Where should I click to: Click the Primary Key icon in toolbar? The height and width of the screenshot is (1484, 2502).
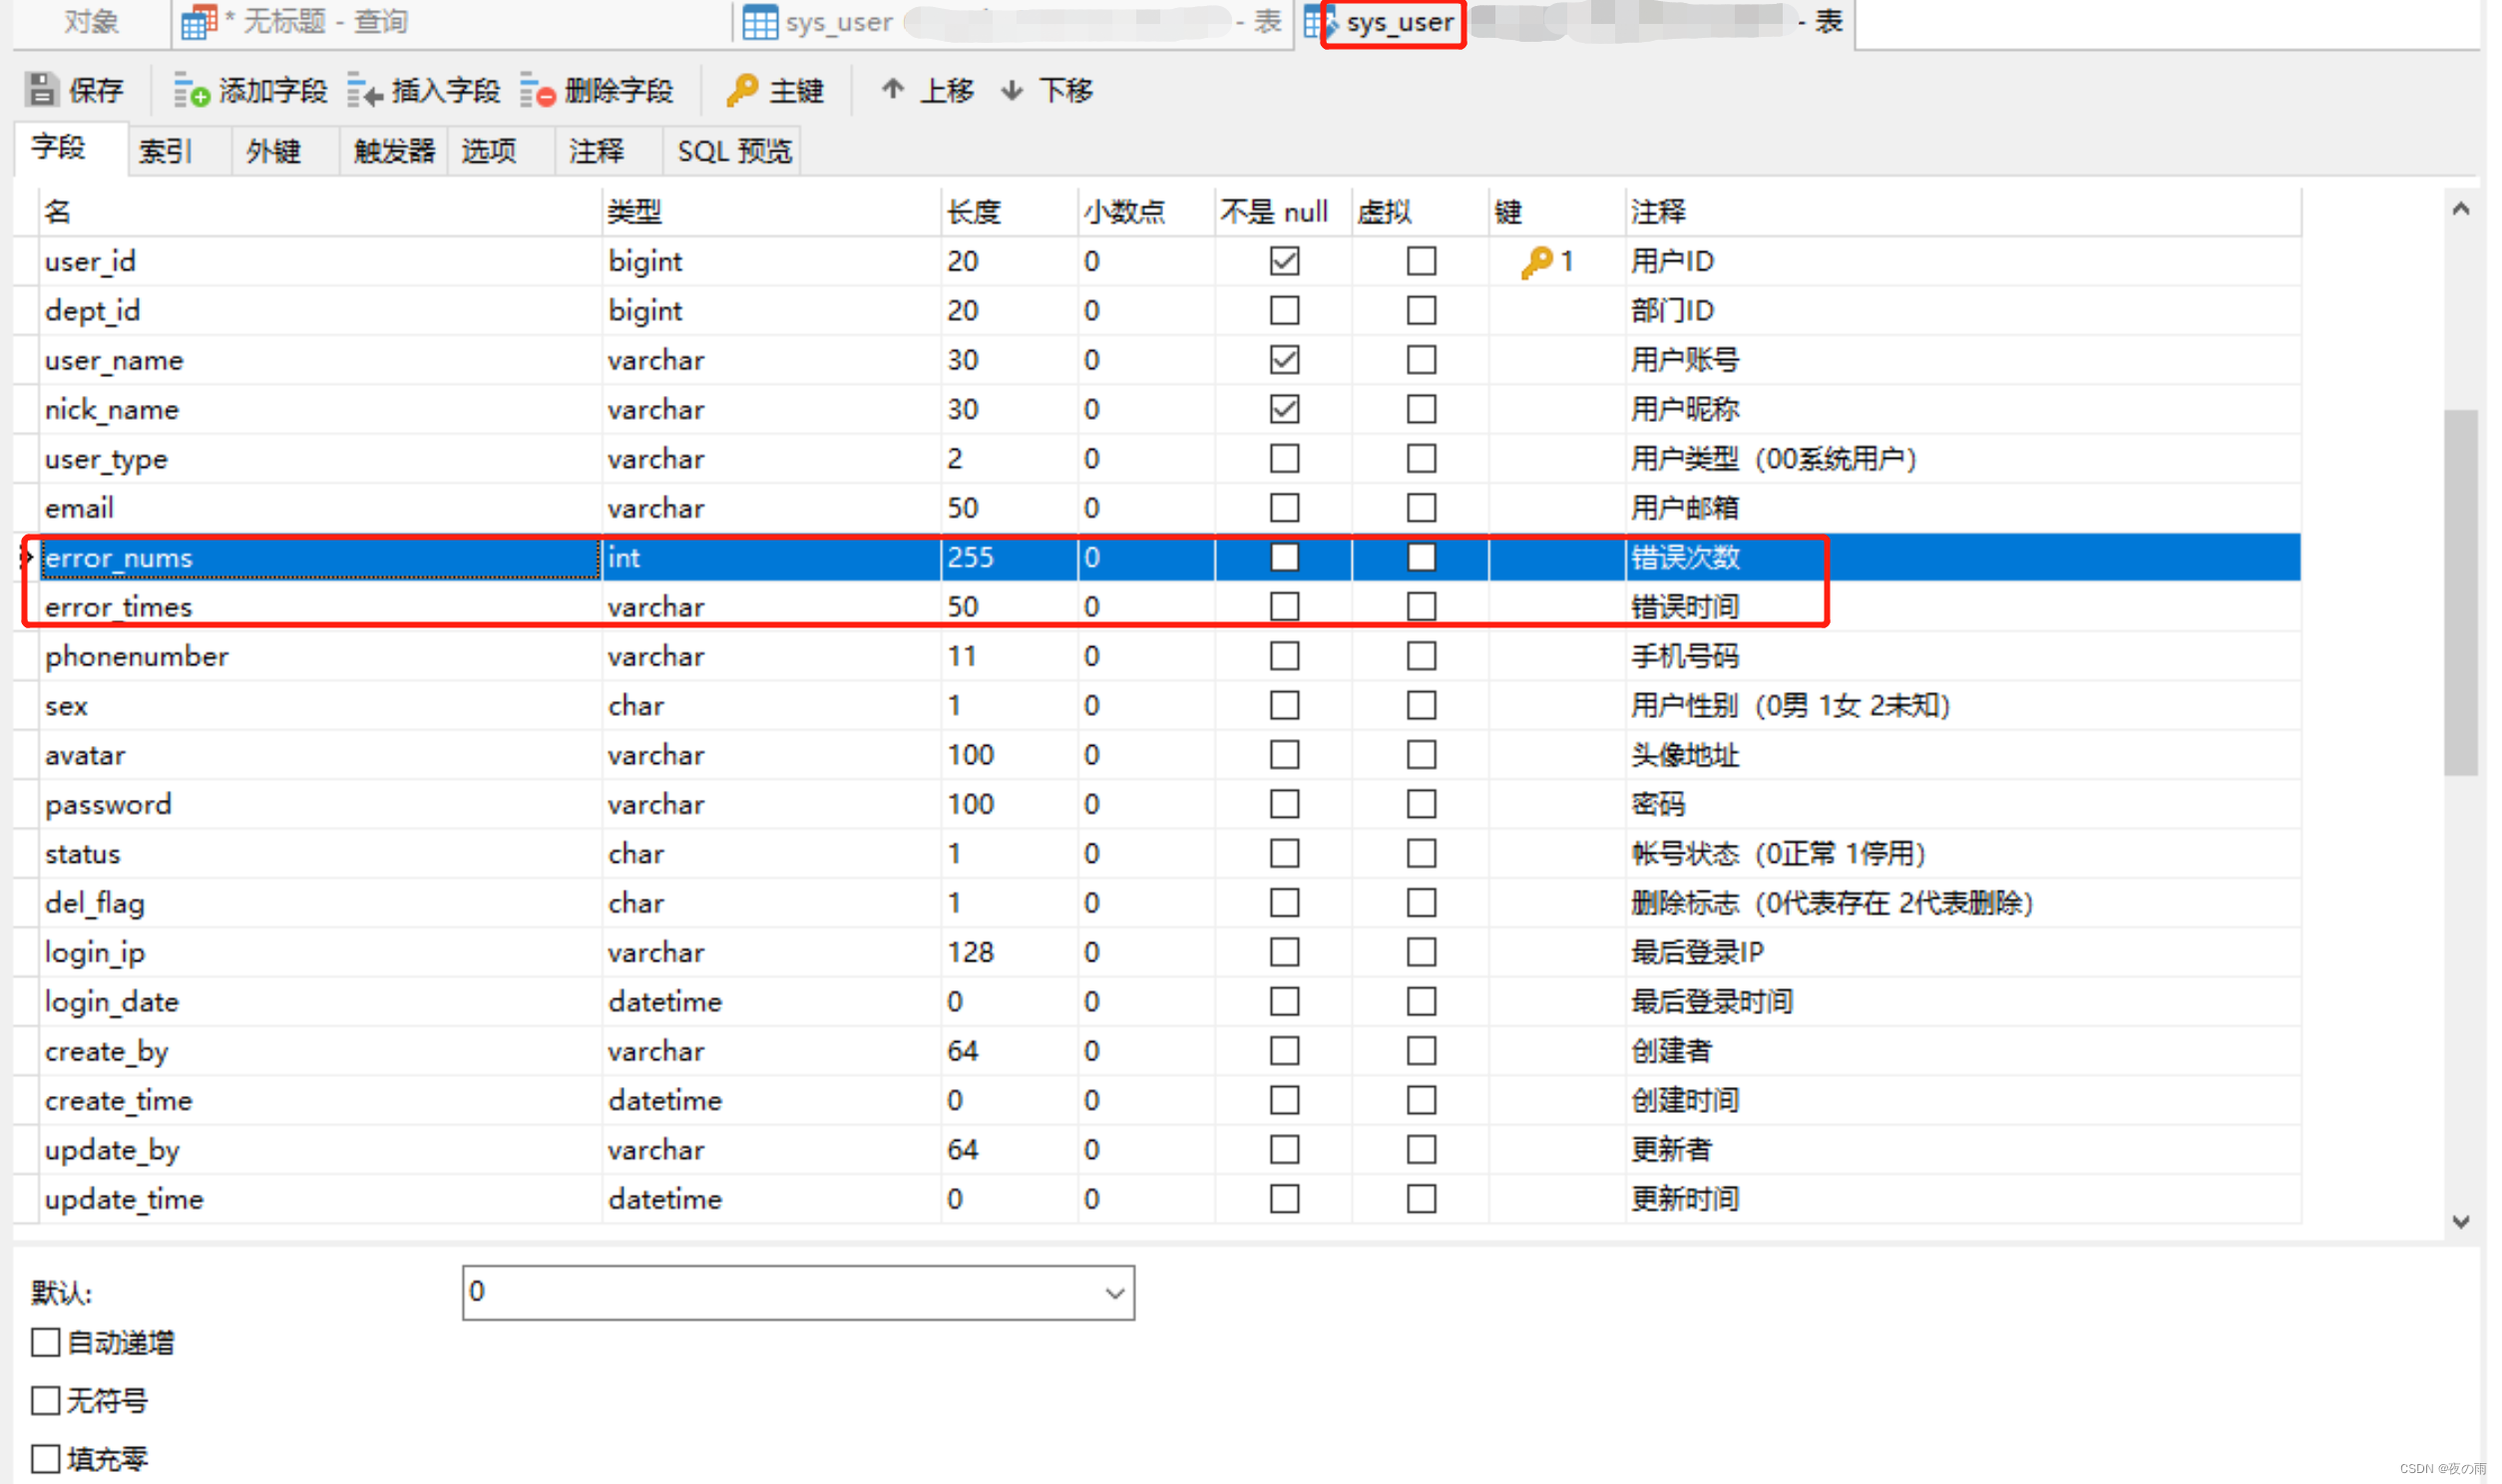pos(742,90)
